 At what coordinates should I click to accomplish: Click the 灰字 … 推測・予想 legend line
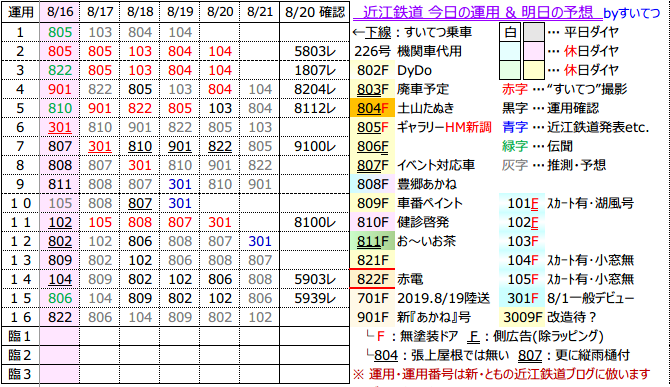coord(554,165)
